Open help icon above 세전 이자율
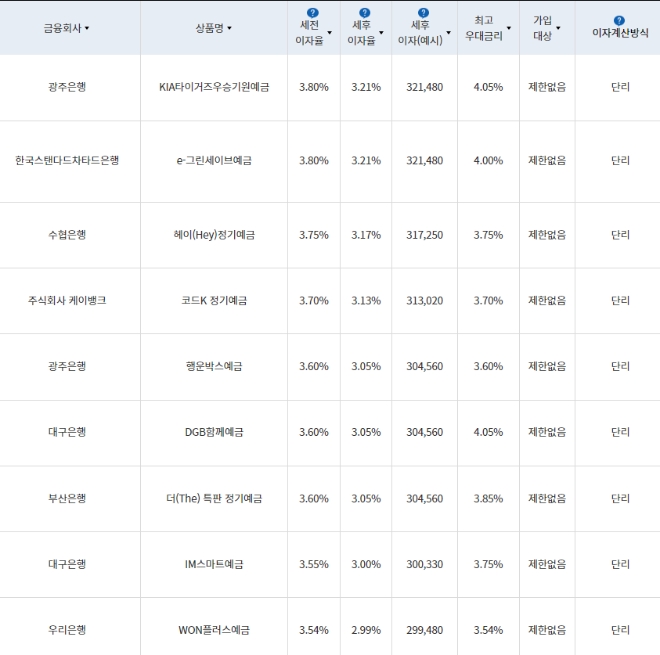 tap(313, 13)
